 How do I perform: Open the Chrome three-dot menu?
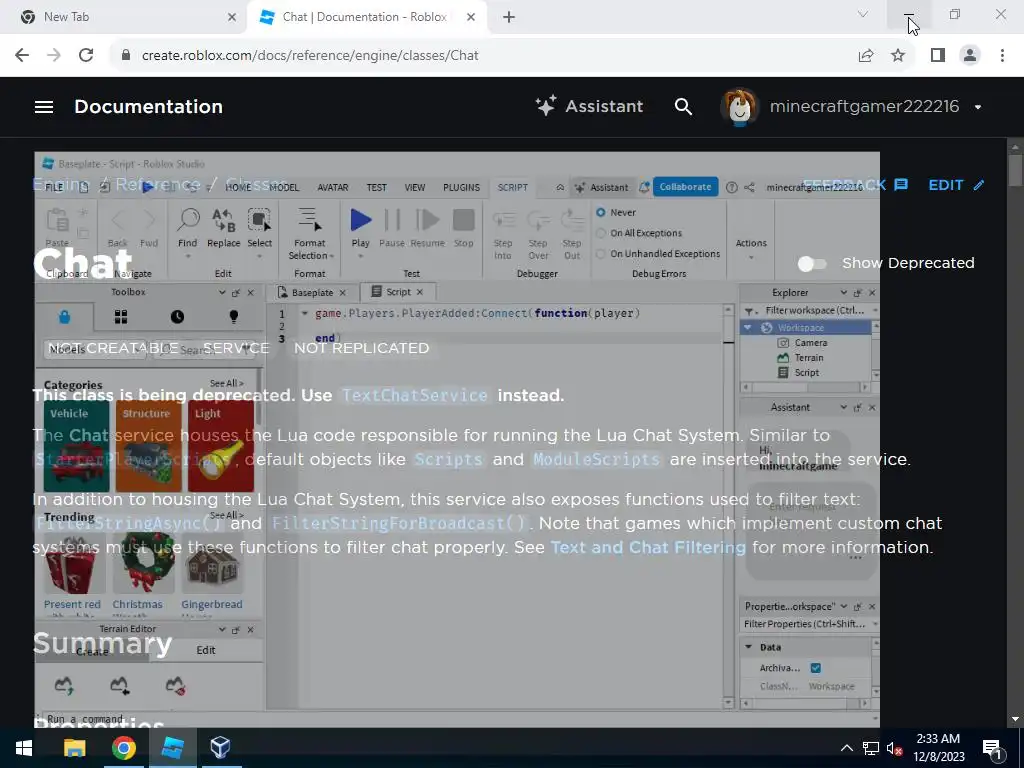point(1002,56)
